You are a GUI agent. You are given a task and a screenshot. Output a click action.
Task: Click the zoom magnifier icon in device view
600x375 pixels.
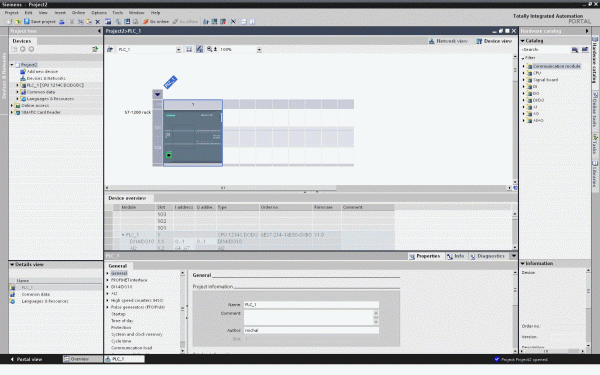pyautogui.click(x=210, y=49)
